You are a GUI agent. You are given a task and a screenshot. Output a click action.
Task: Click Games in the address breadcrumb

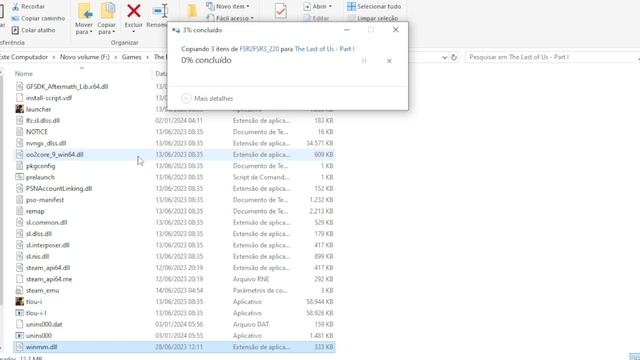pos(132,57)
